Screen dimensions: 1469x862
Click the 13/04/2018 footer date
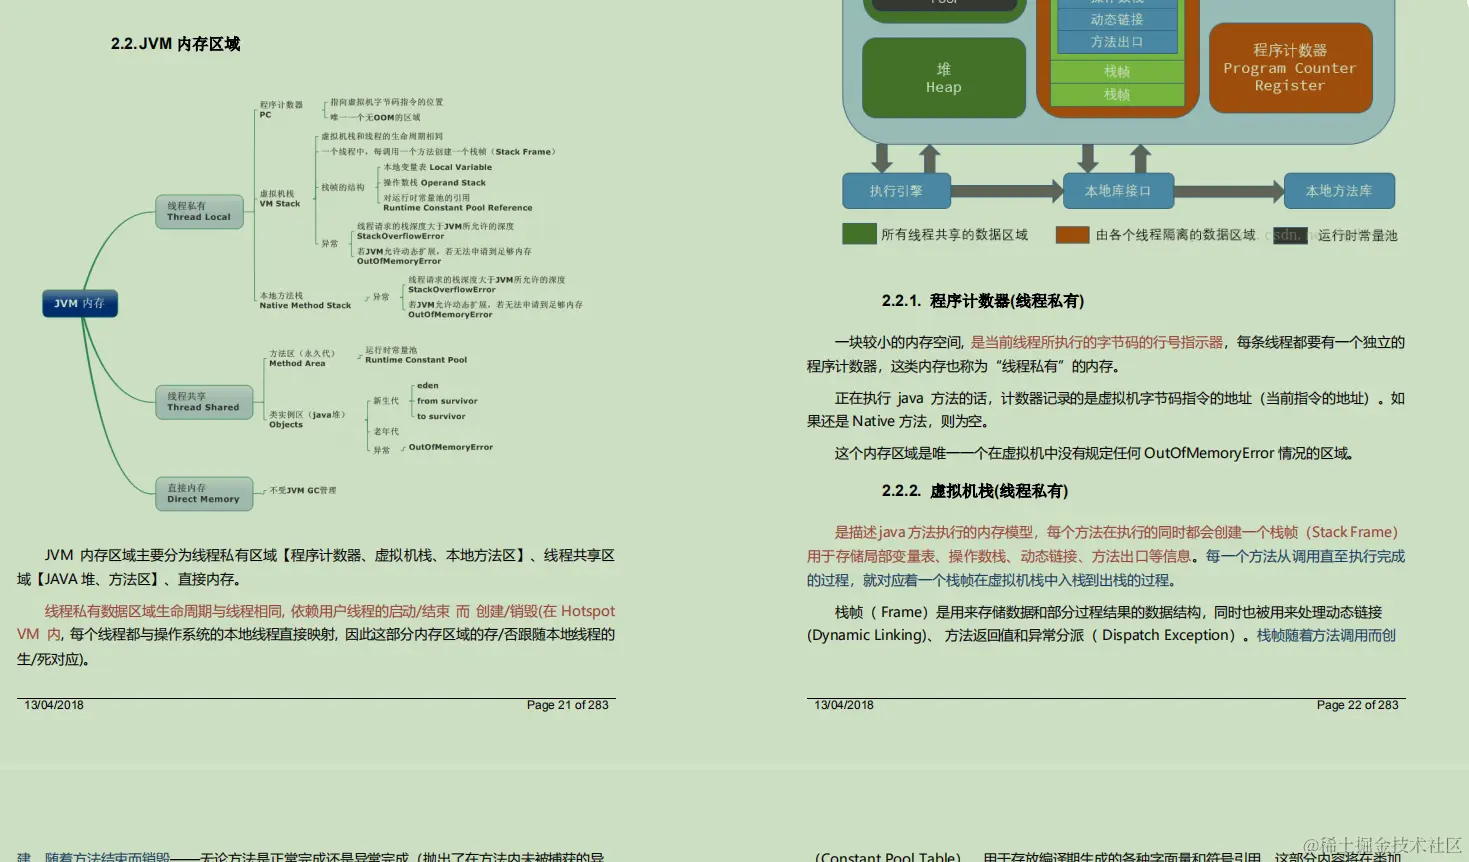coord(845,704)
